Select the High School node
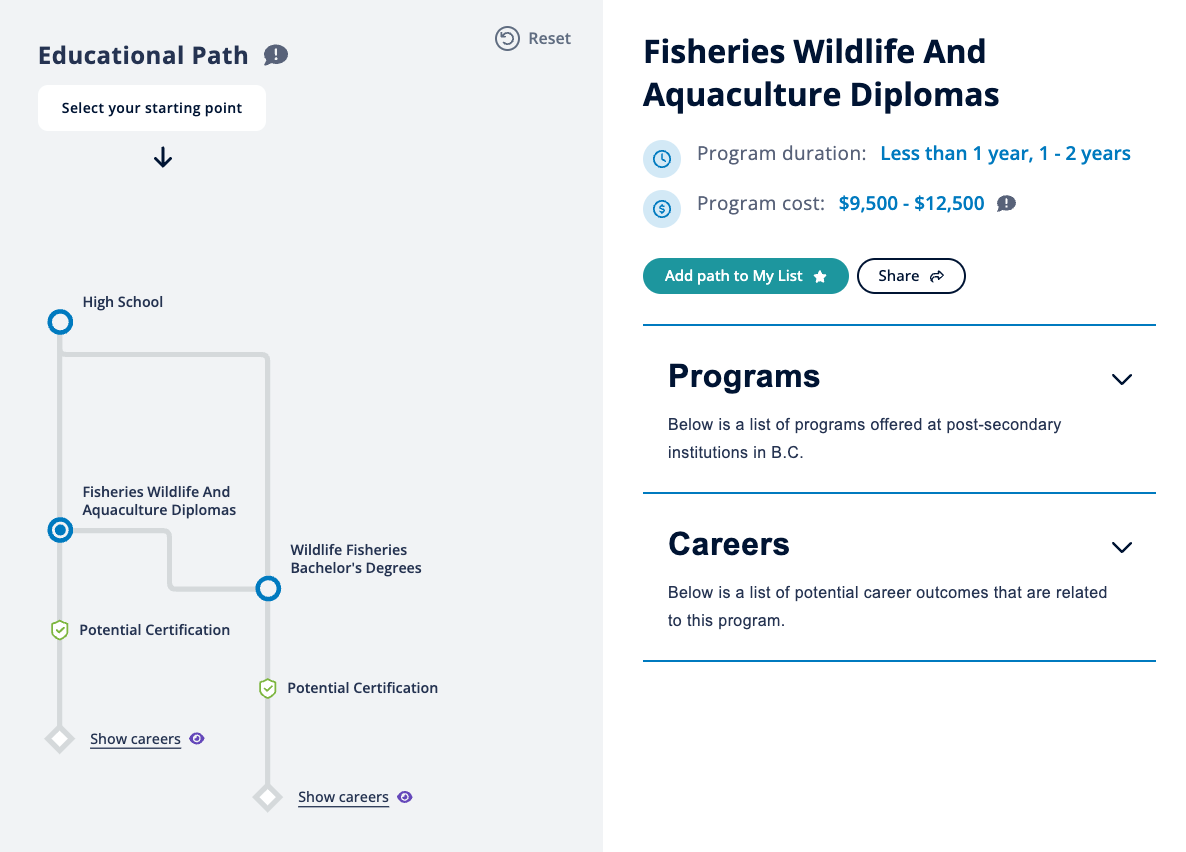Viewport: 1186px width, 852px height. (60, 321)
